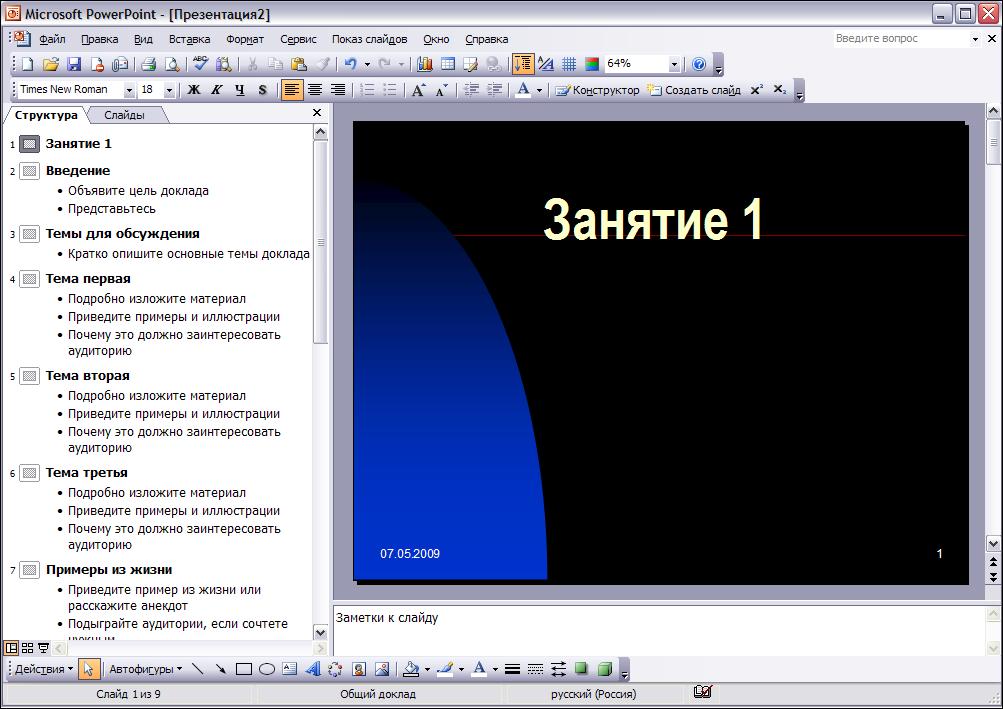Create a new blank presentation

[x=28, y=64]
